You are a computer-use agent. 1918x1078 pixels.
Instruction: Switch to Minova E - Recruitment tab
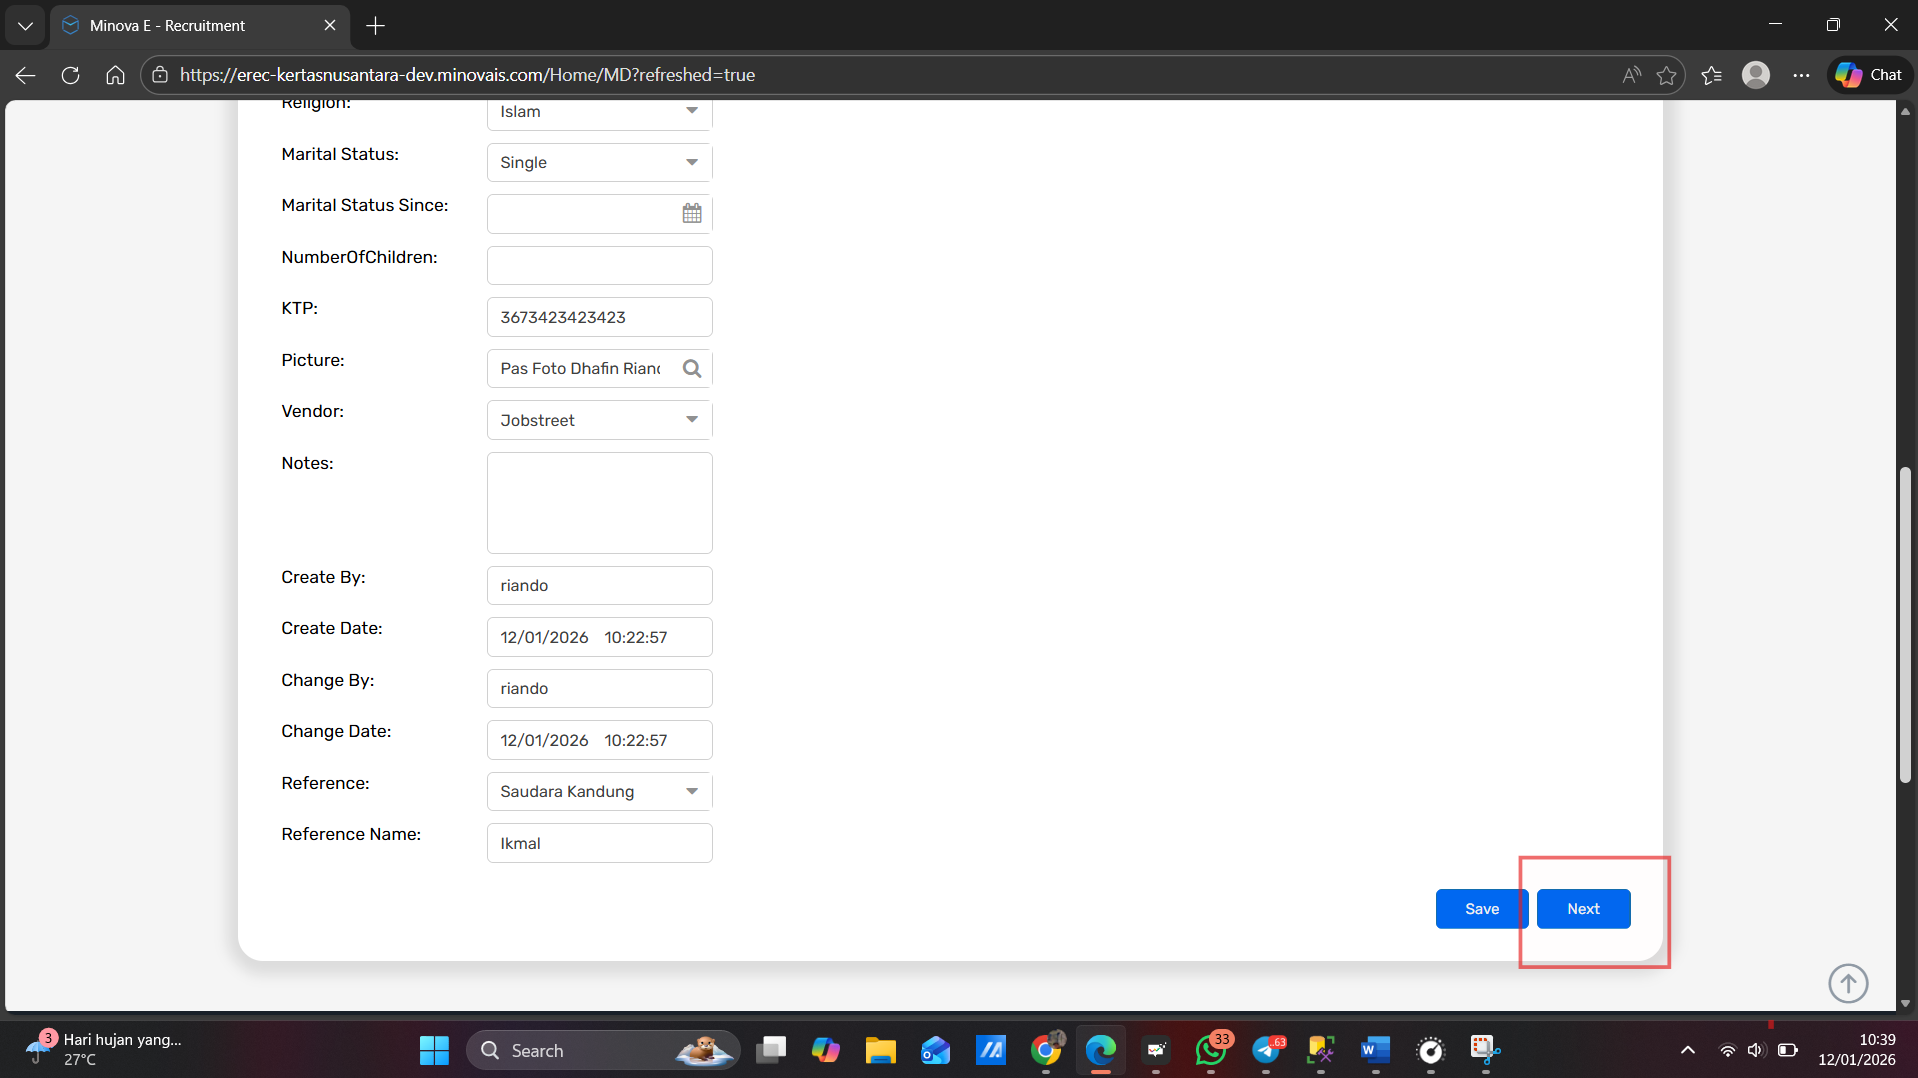point(190,26)
